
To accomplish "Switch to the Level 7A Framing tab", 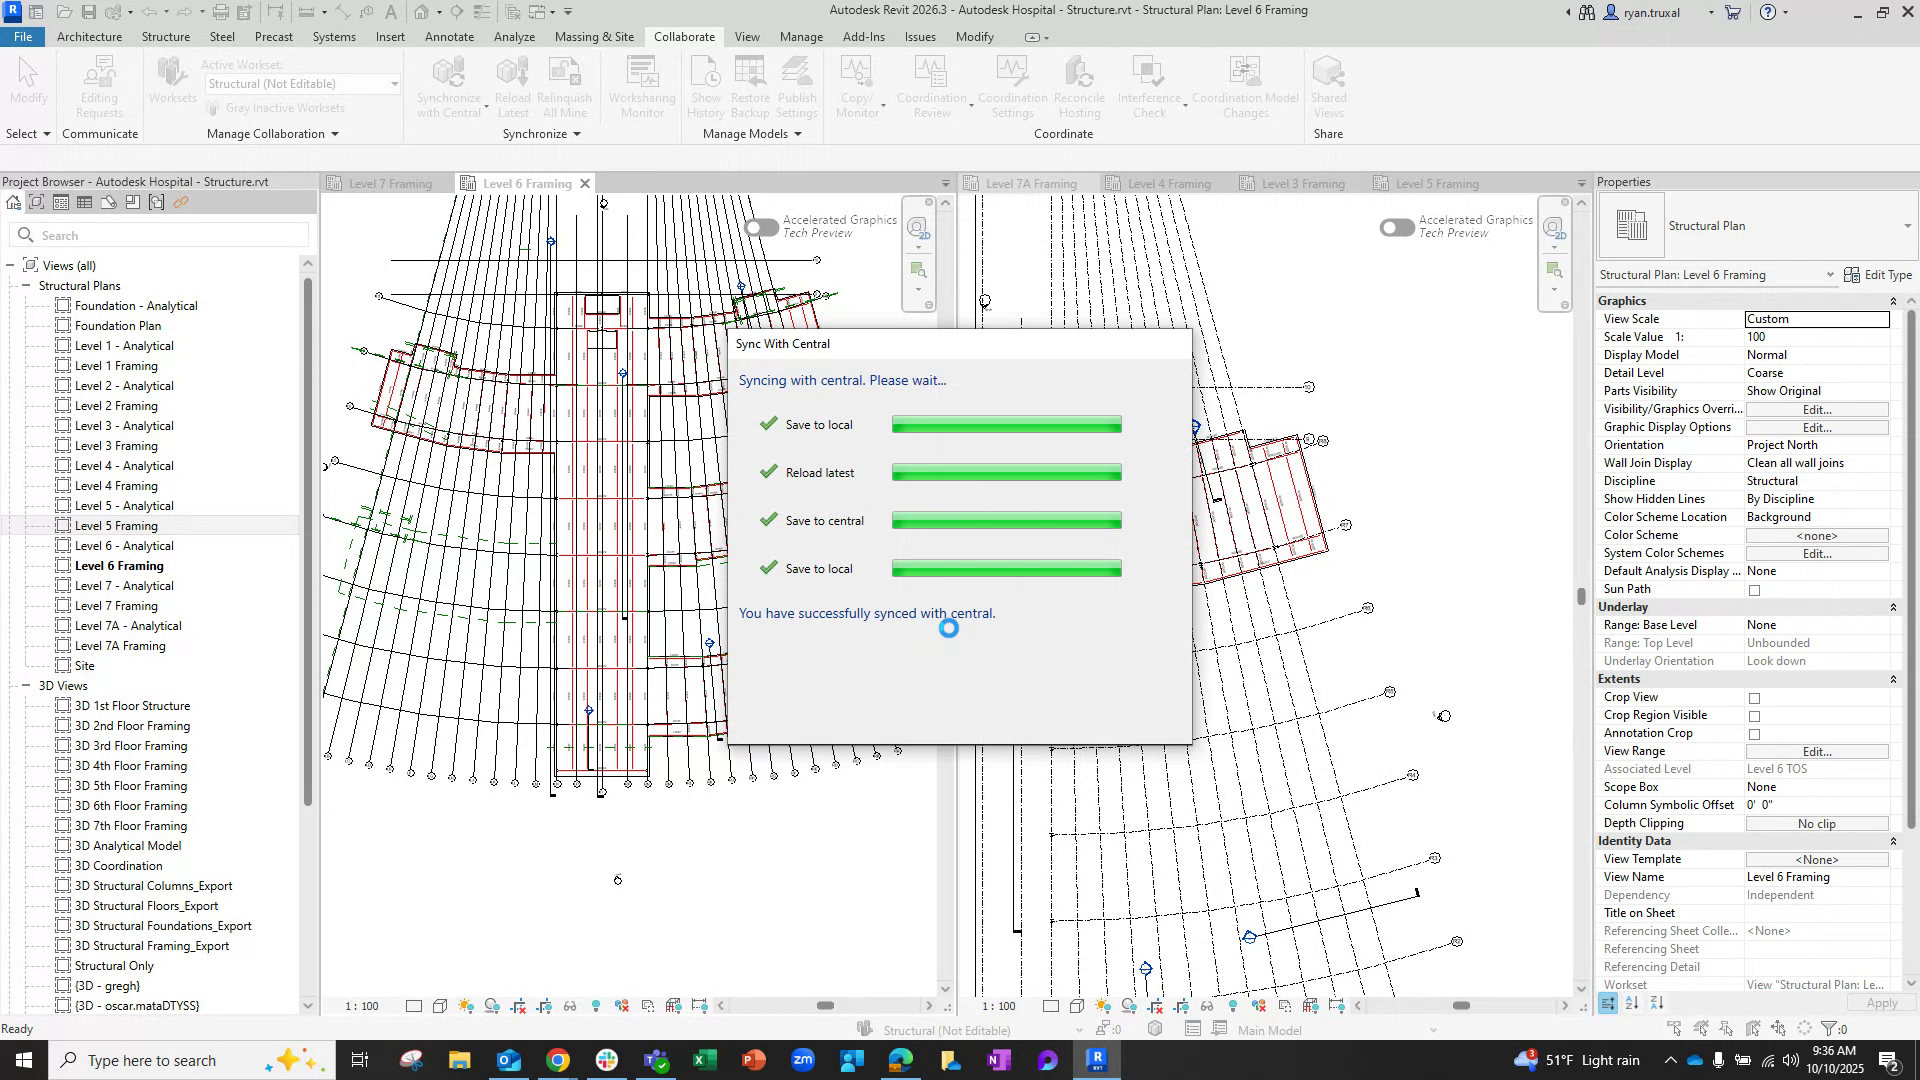I will click(x=1031, y=183).
